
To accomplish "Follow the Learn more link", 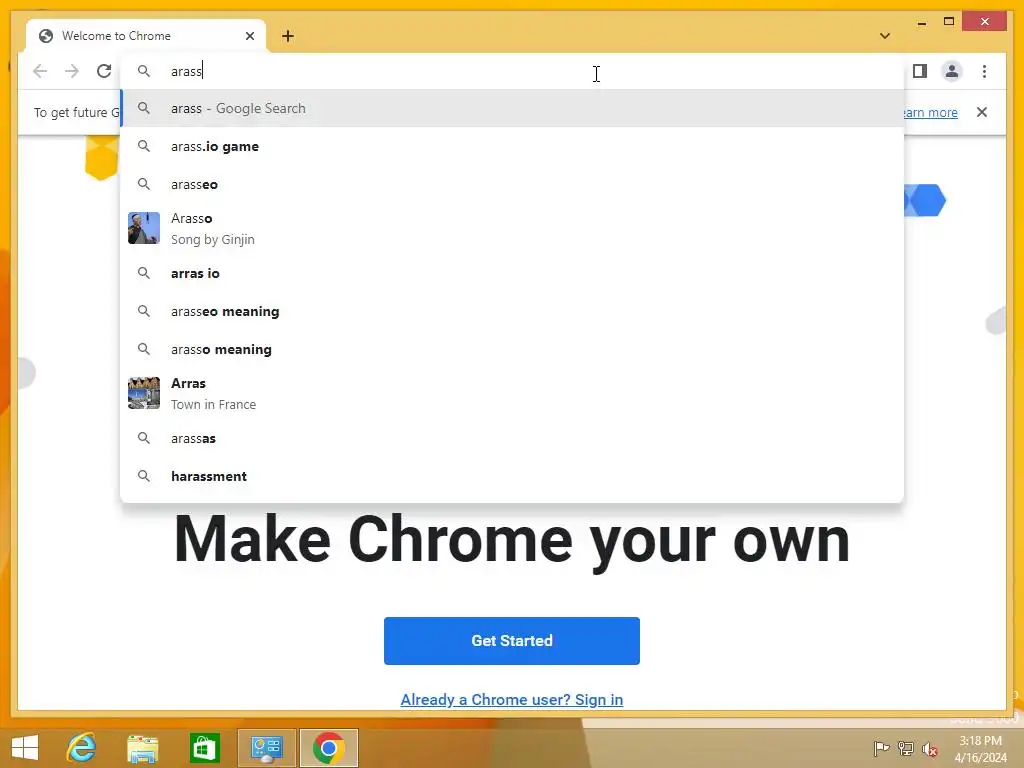I will (x=930, y=112).
